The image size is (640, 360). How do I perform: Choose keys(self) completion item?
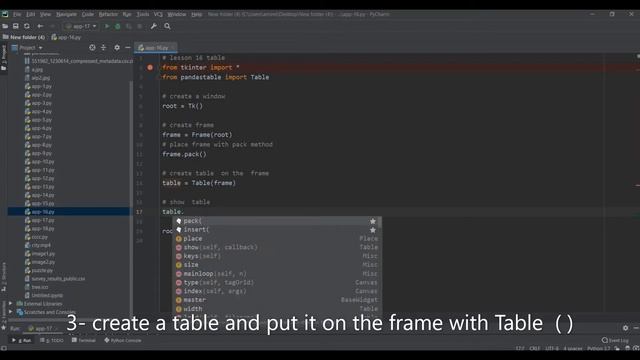pyautogui.click(x=276, y=256)
